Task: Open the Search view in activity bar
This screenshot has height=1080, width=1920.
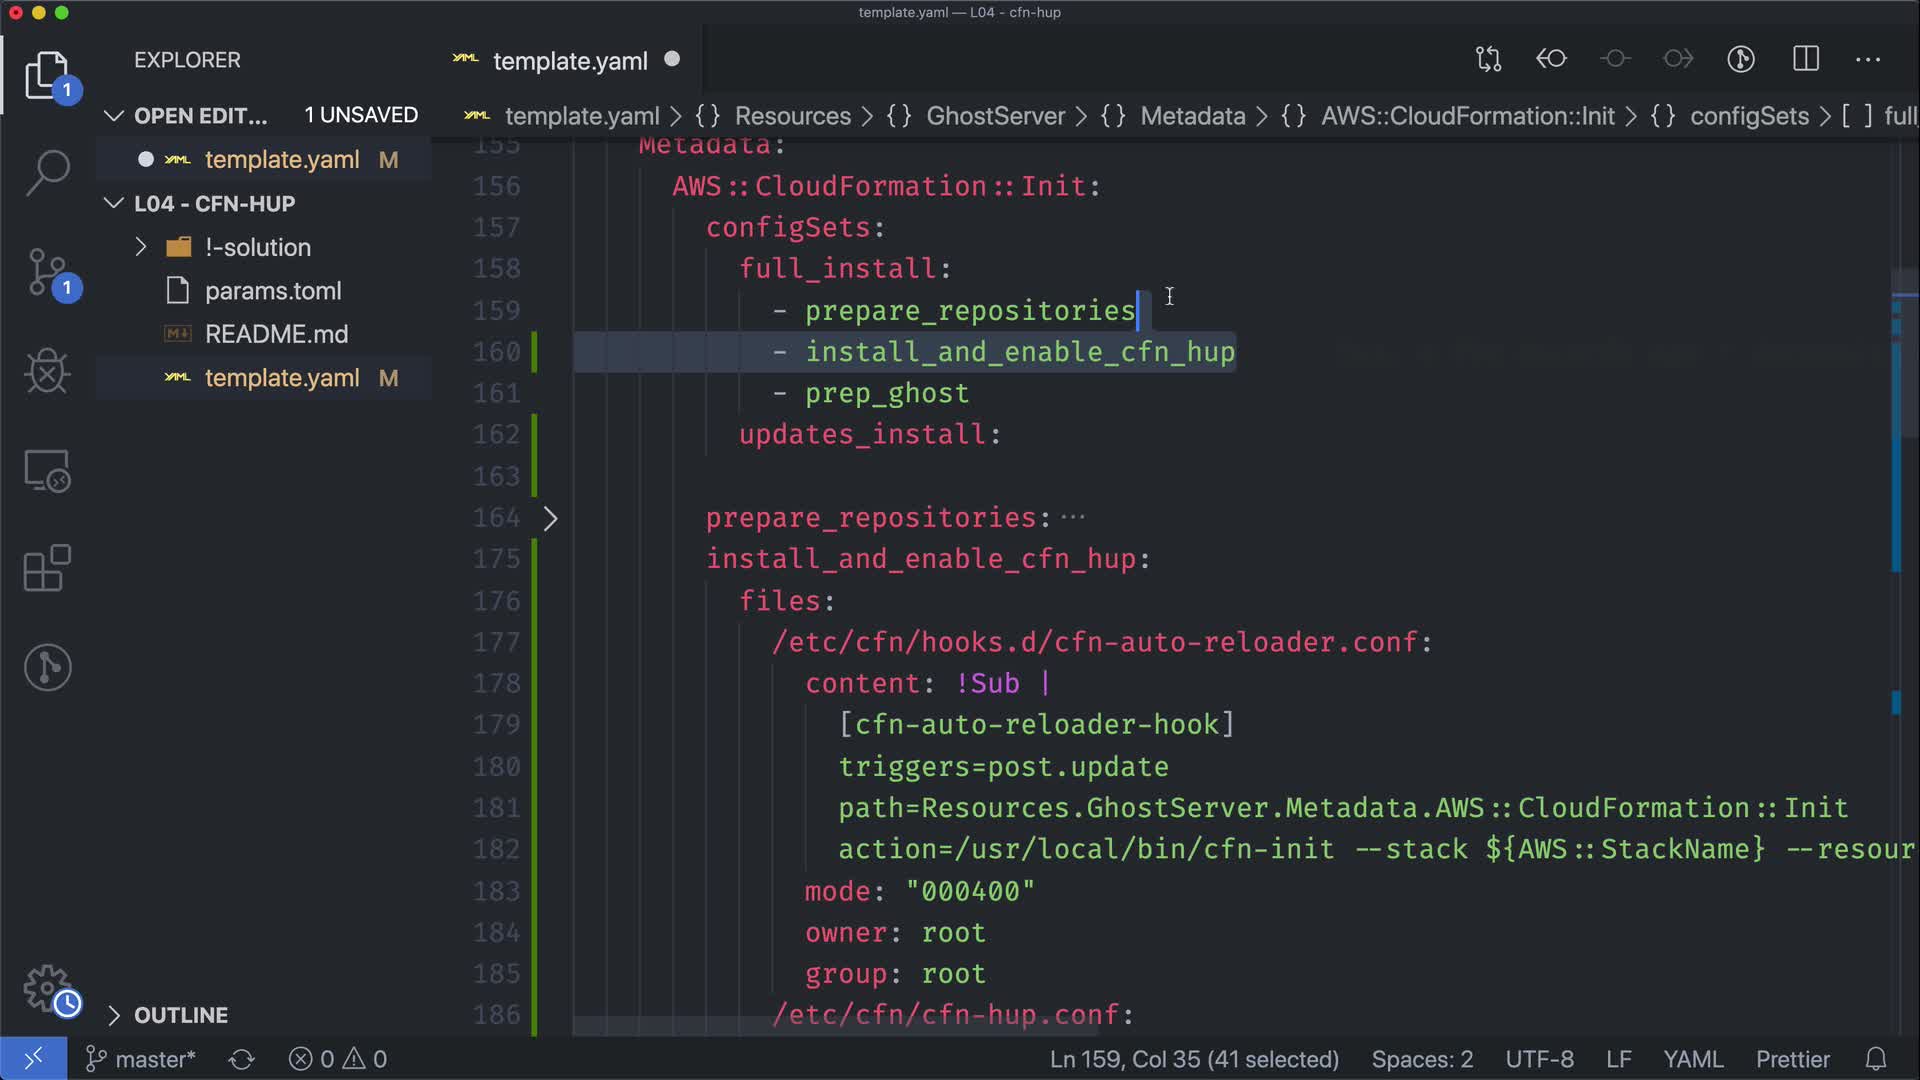Action: (x=47, y=173)
